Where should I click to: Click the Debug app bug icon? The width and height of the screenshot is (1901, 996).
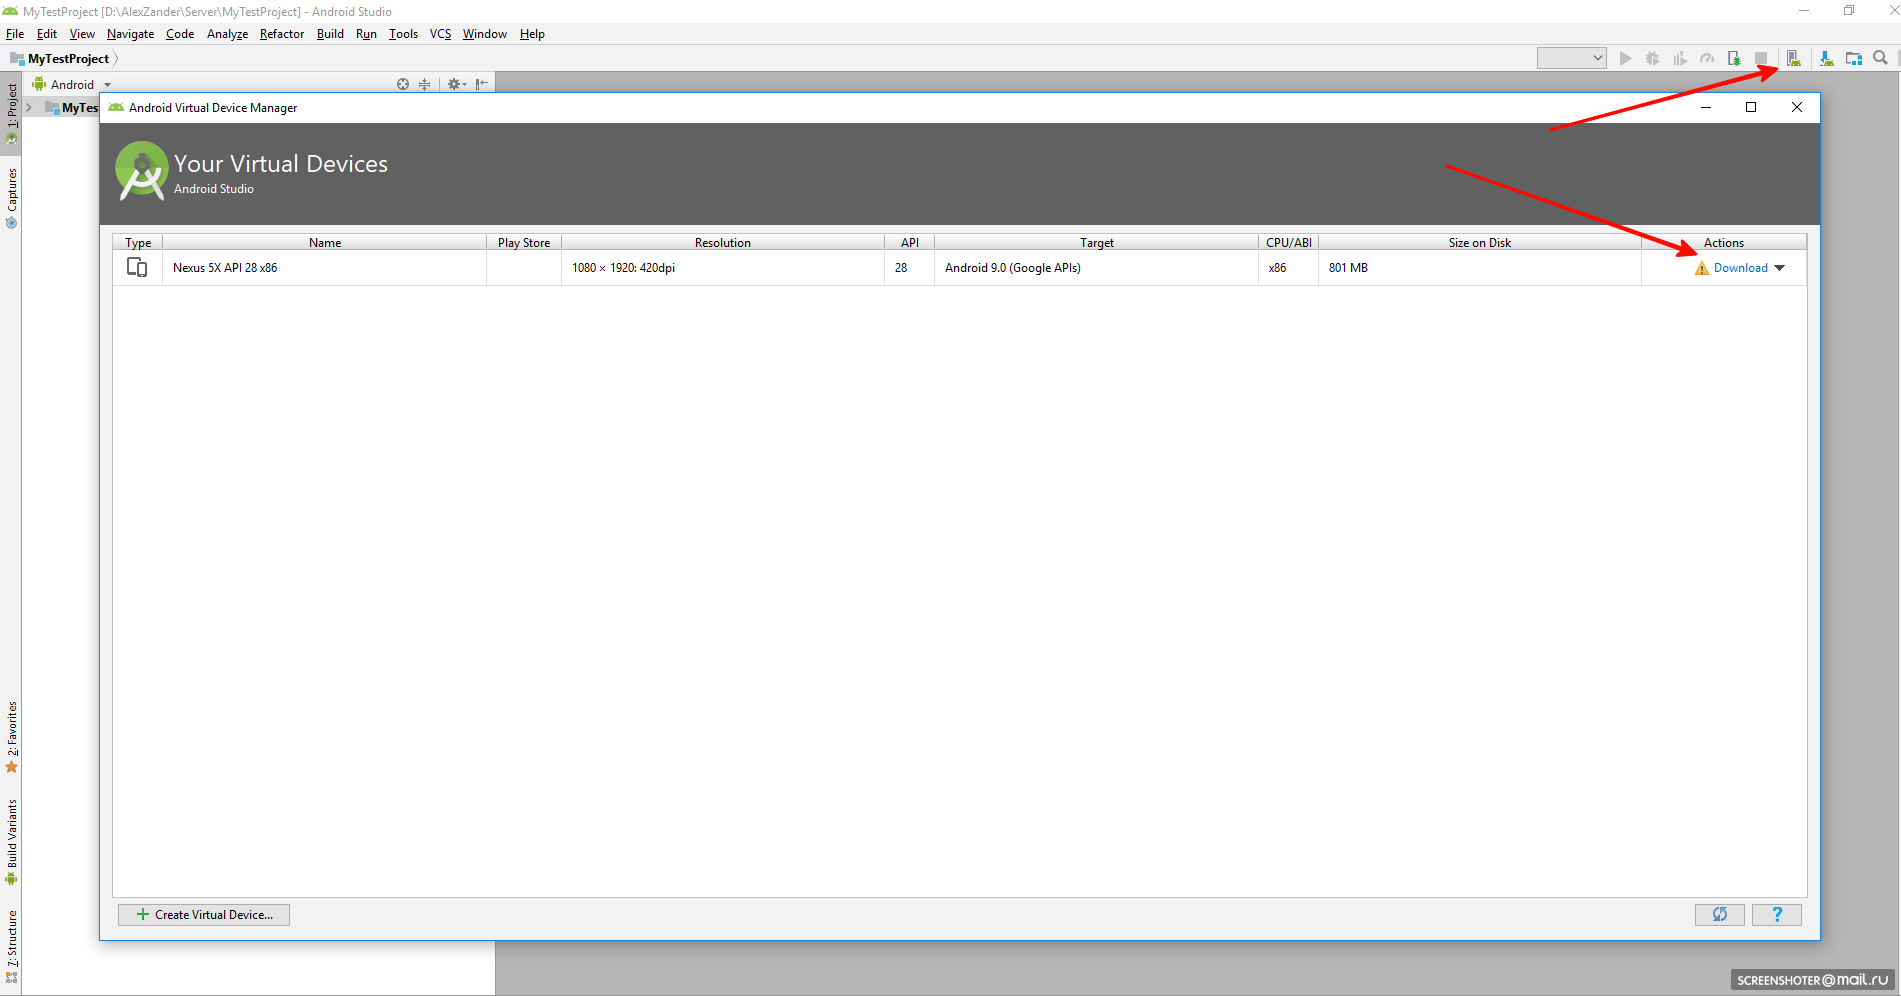point(1653,59)
